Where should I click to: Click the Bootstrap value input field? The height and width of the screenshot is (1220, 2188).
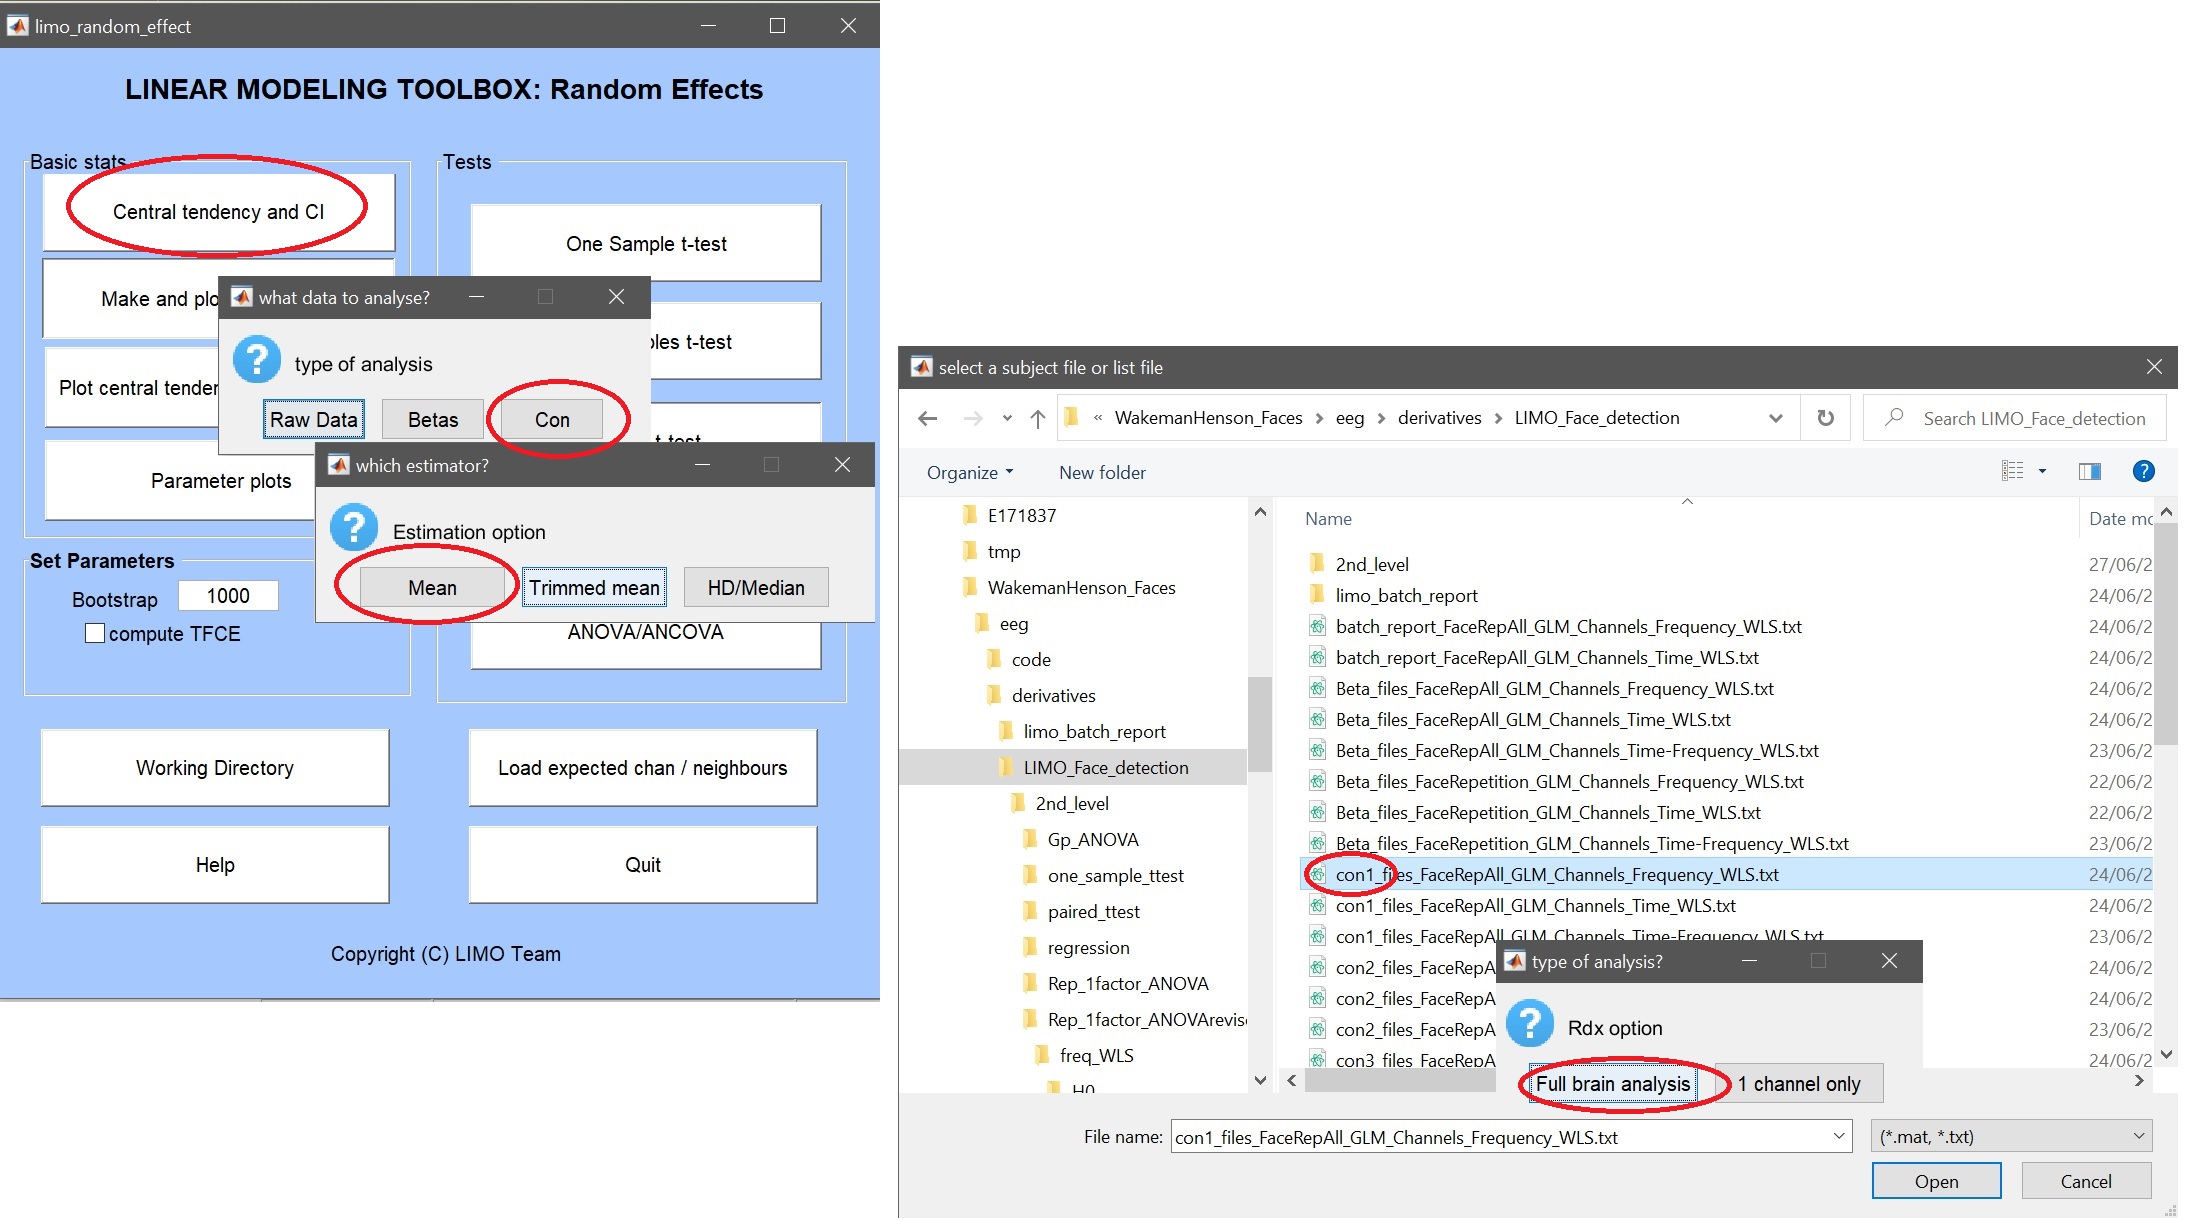point(228,596)
